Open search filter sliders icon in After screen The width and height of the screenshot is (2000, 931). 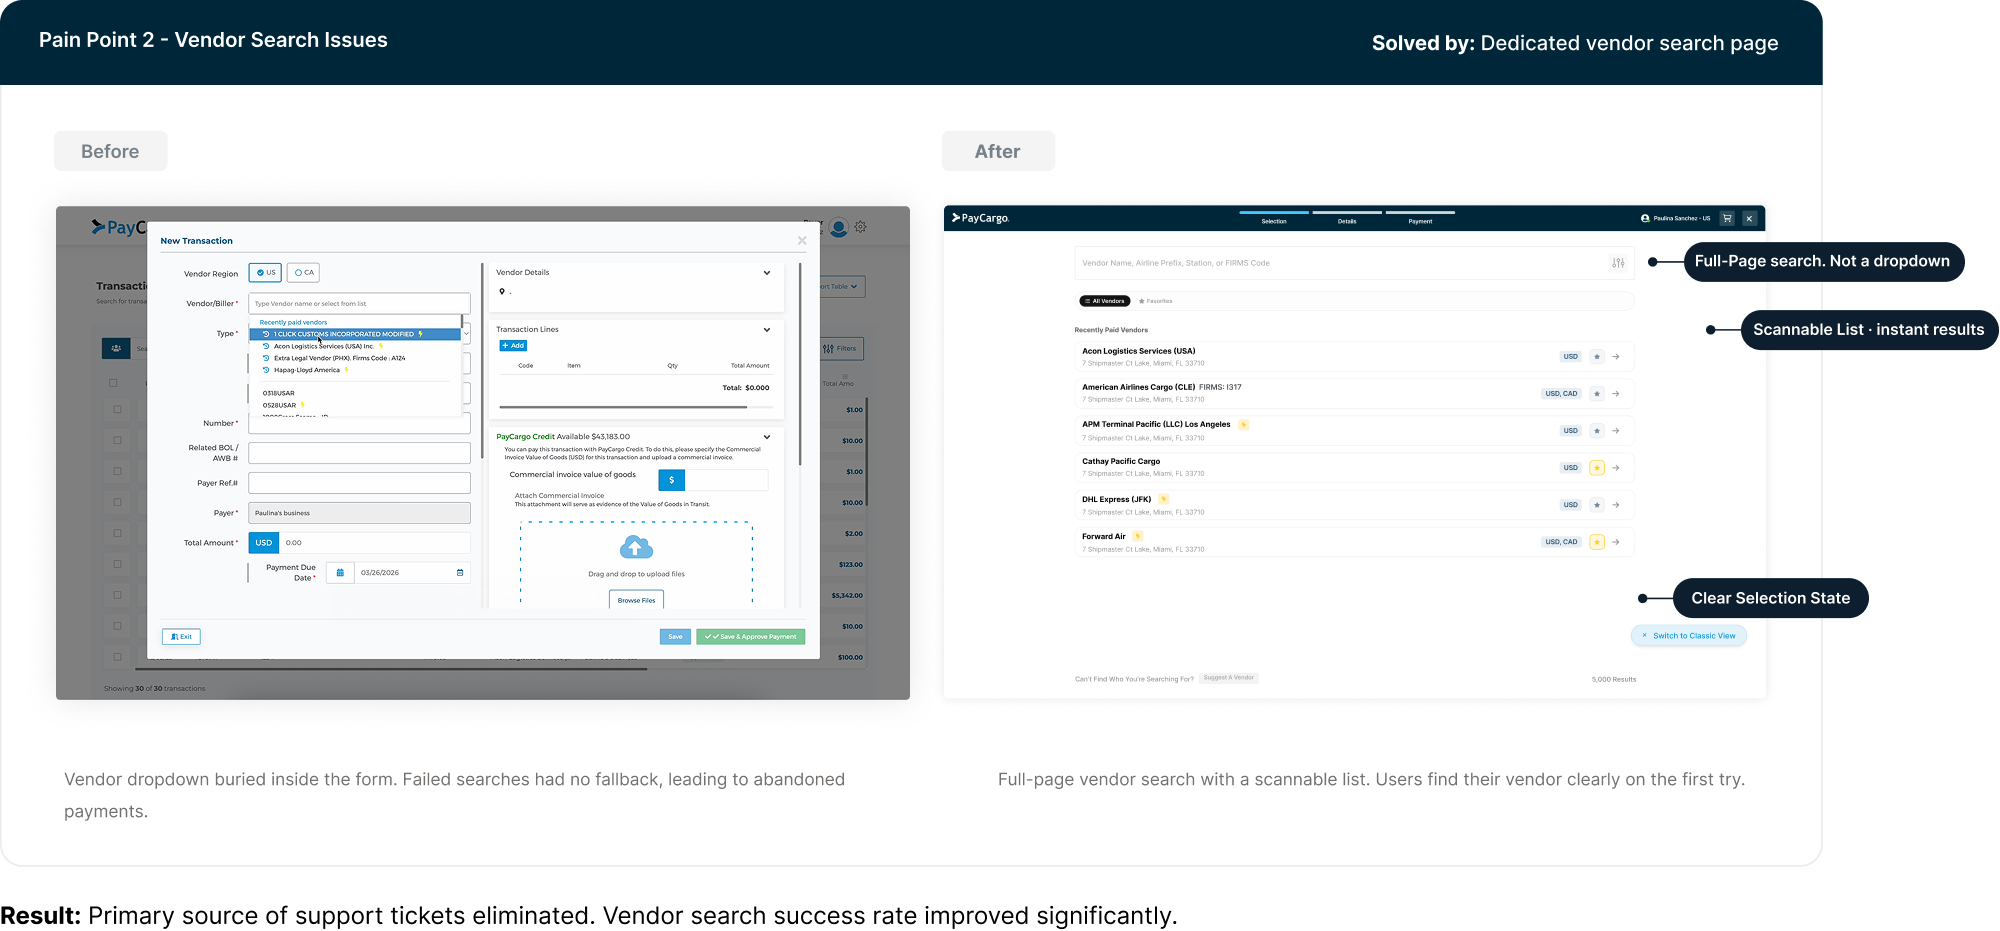click(x=1618, y=263)
